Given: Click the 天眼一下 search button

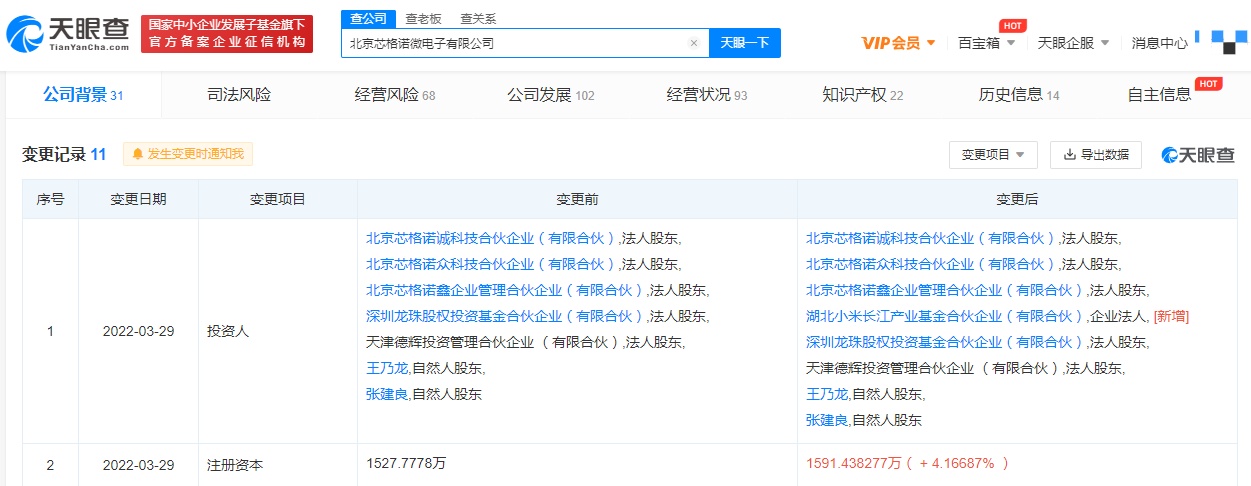Looking at the screenshot, I should (x=745, y=43).
